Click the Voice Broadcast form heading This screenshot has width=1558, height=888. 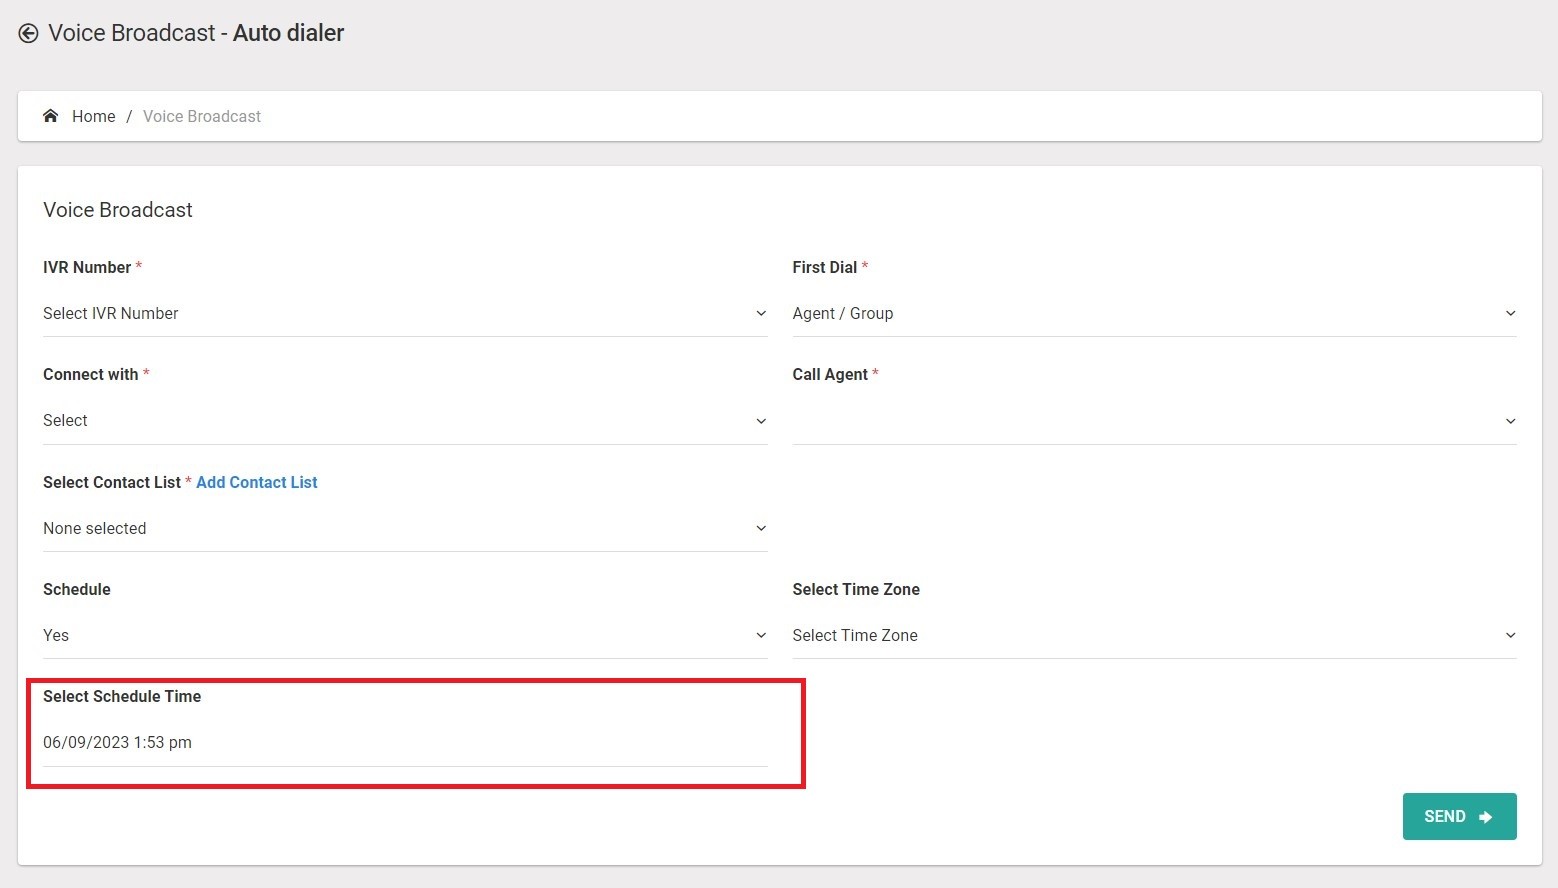click(118, 210)
